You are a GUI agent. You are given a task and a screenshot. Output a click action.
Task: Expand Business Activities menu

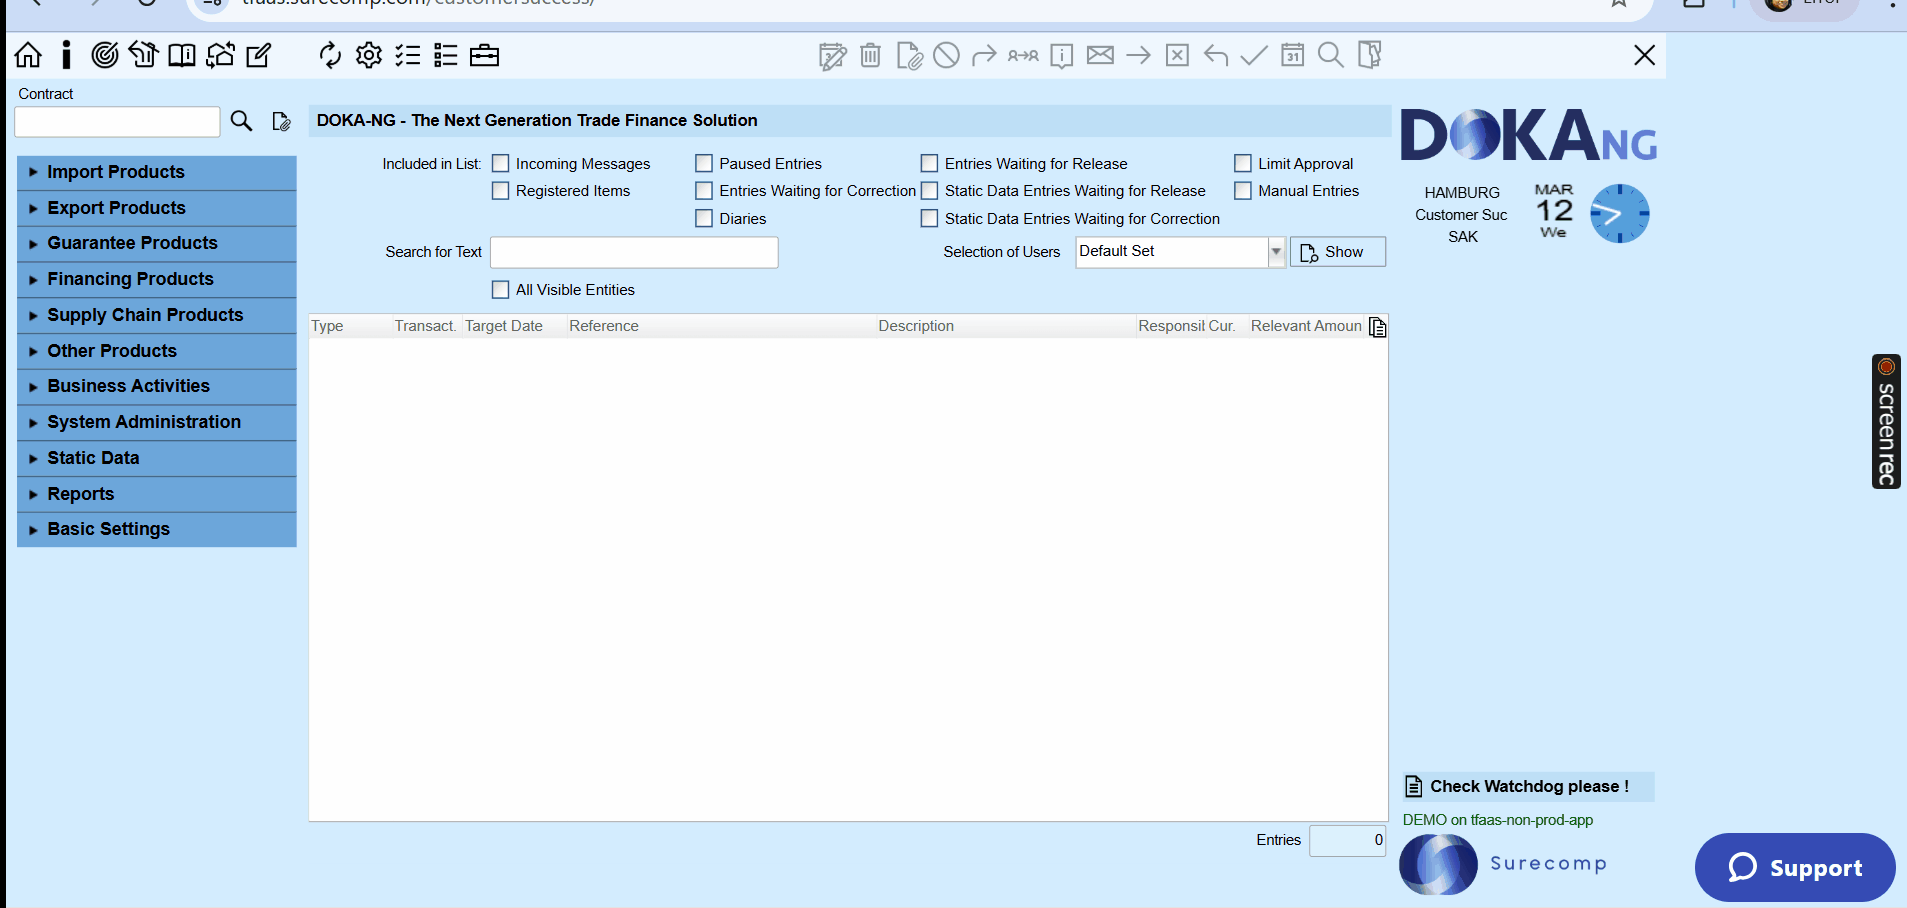coord(157,386)
